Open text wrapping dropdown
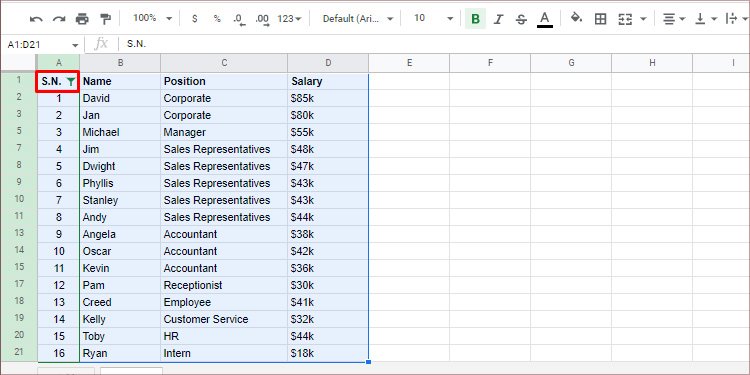750x375 pixels. click(737, 19)
